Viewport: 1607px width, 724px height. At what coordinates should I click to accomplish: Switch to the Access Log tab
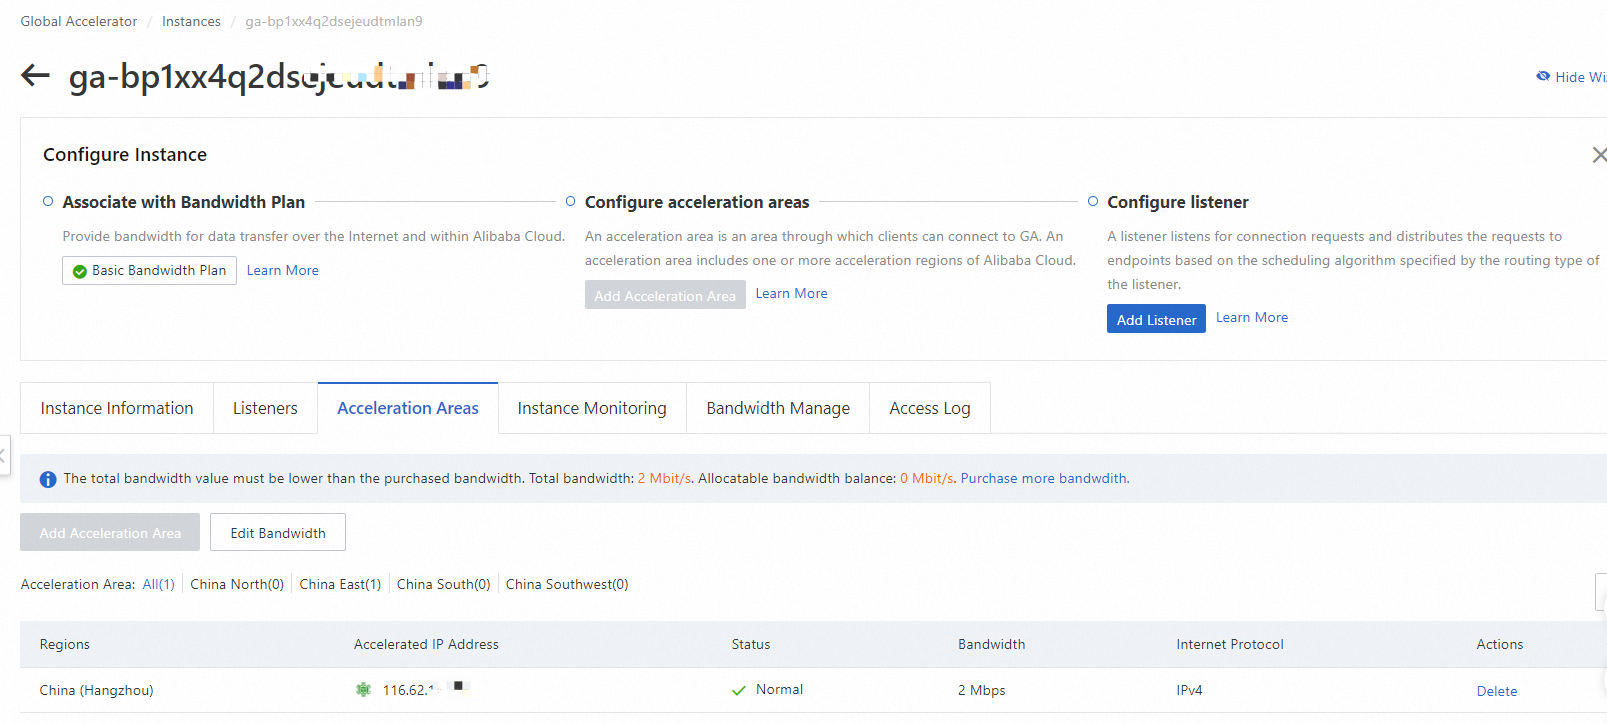click(930, 408)
